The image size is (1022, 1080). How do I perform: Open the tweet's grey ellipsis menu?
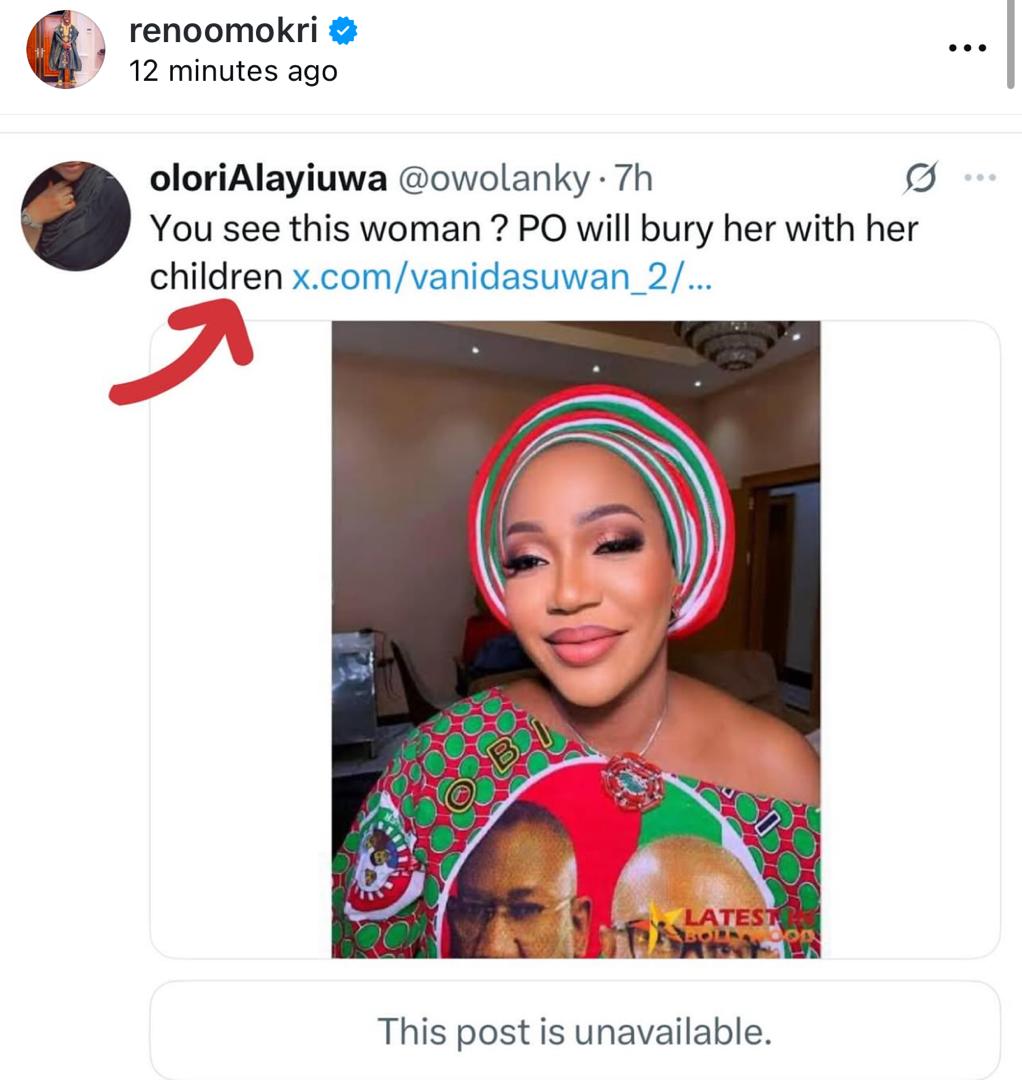click(x=980, y=179)
